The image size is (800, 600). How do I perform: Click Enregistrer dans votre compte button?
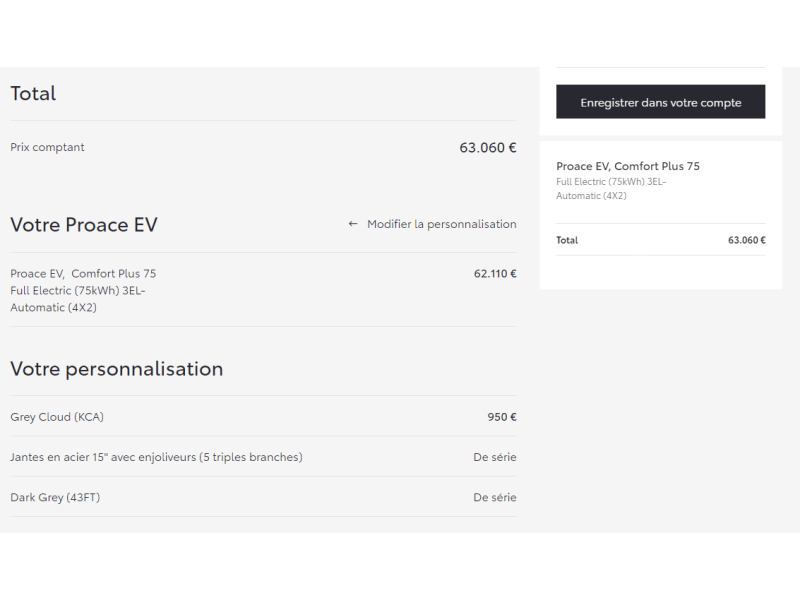coord(660,102)
